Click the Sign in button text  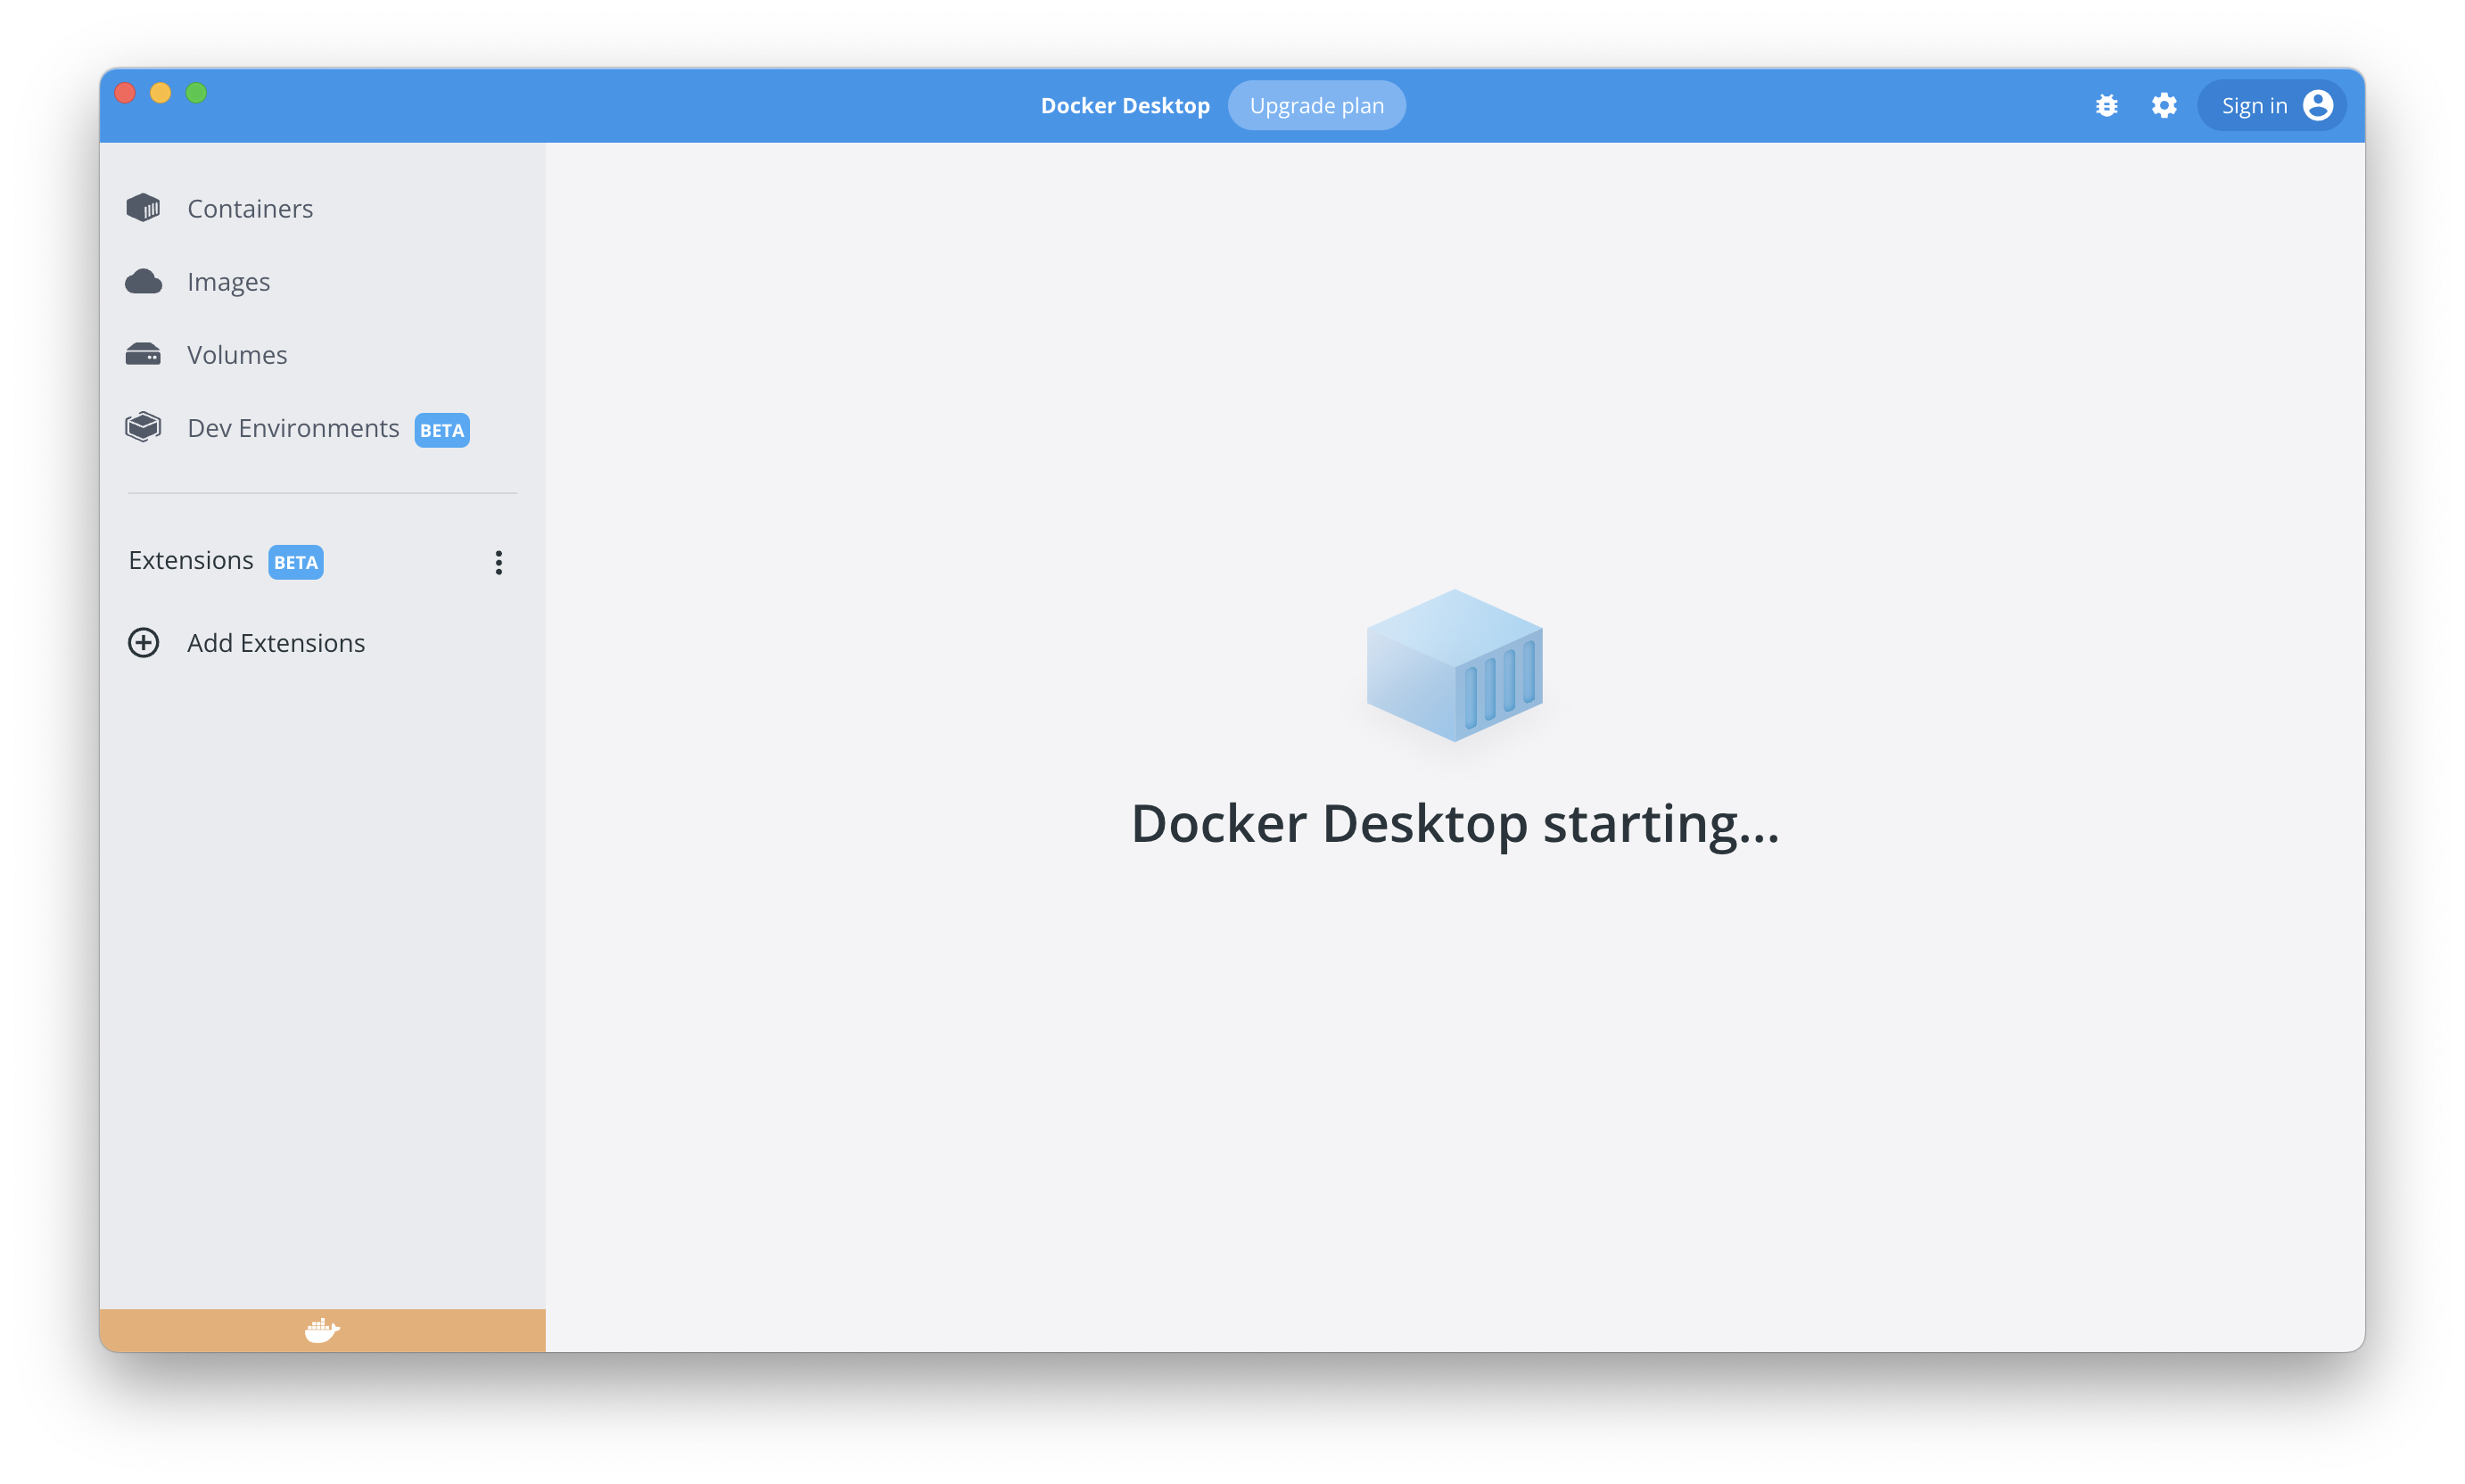point(2254,105)
